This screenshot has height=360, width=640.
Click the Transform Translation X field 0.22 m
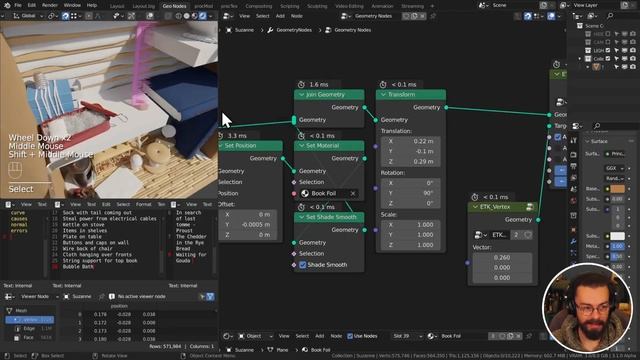pyautogui.click(x=411, y=141)
